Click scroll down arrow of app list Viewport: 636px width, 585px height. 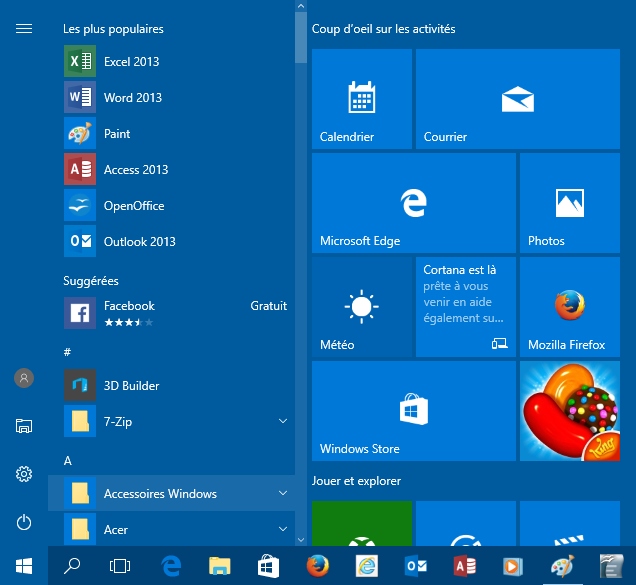coord(301,540)
